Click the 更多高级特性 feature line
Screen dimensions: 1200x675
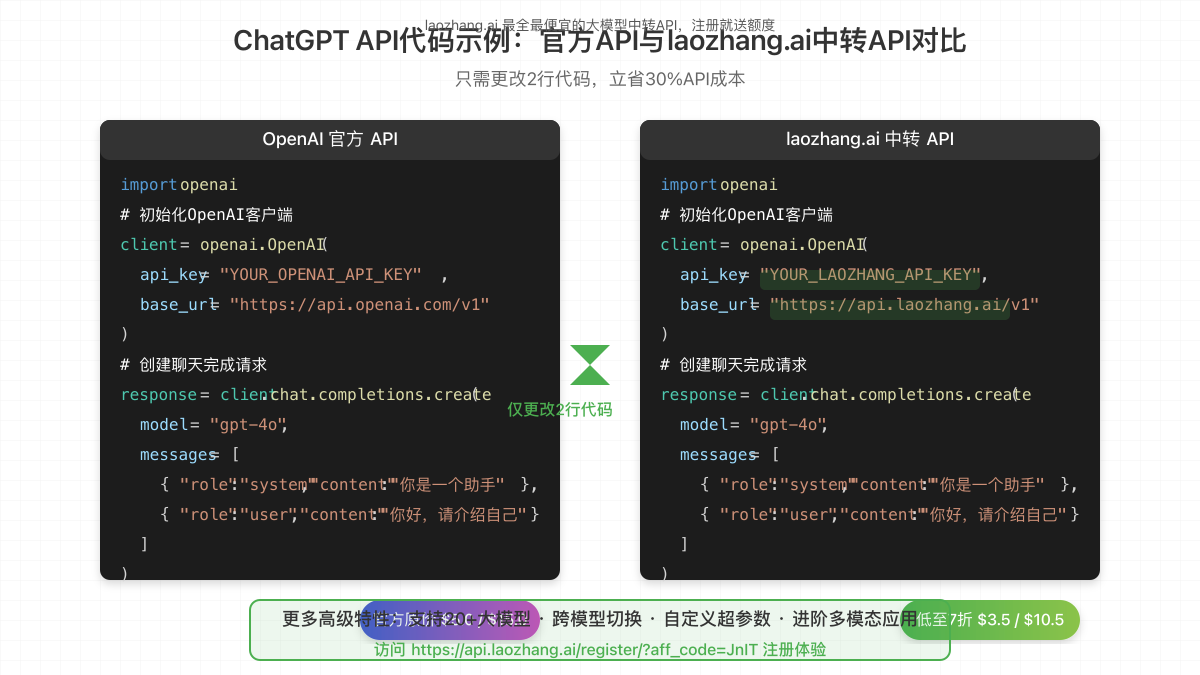600,619
